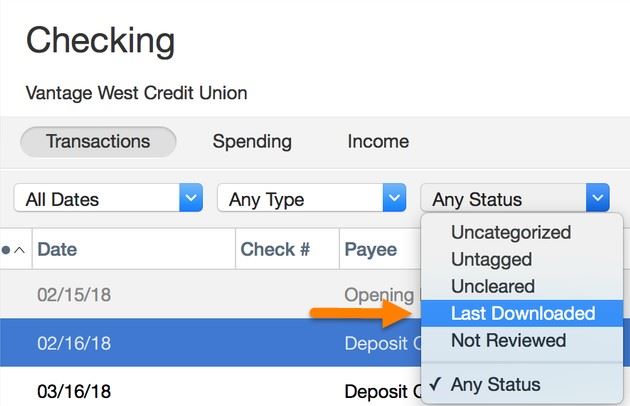Filter by Uncleared status
630x406 pixels.
493,286
